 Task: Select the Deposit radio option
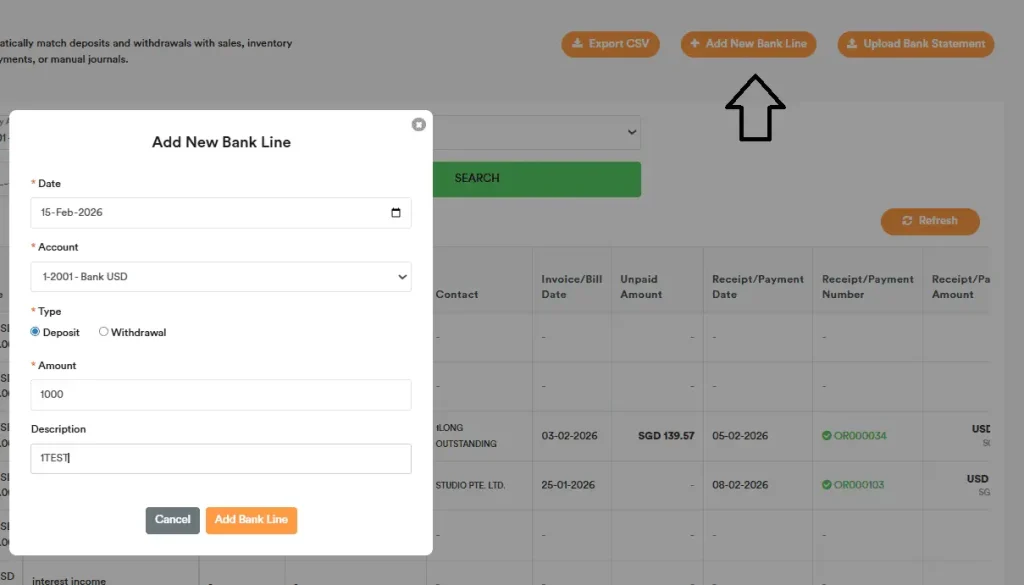(x=36, y=332)
